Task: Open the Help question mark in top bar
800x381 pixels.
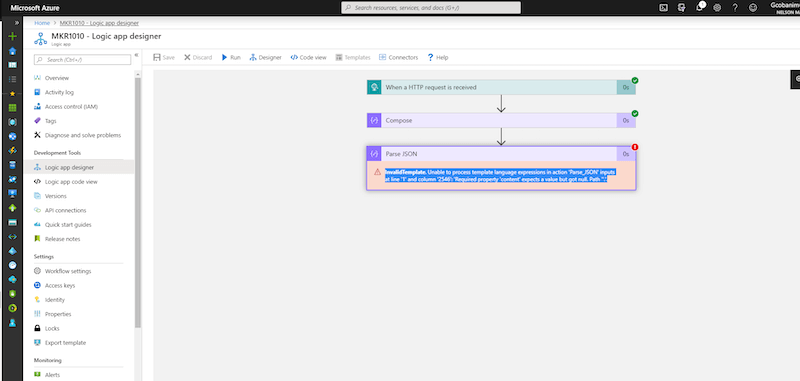Action: pos(735,8)
